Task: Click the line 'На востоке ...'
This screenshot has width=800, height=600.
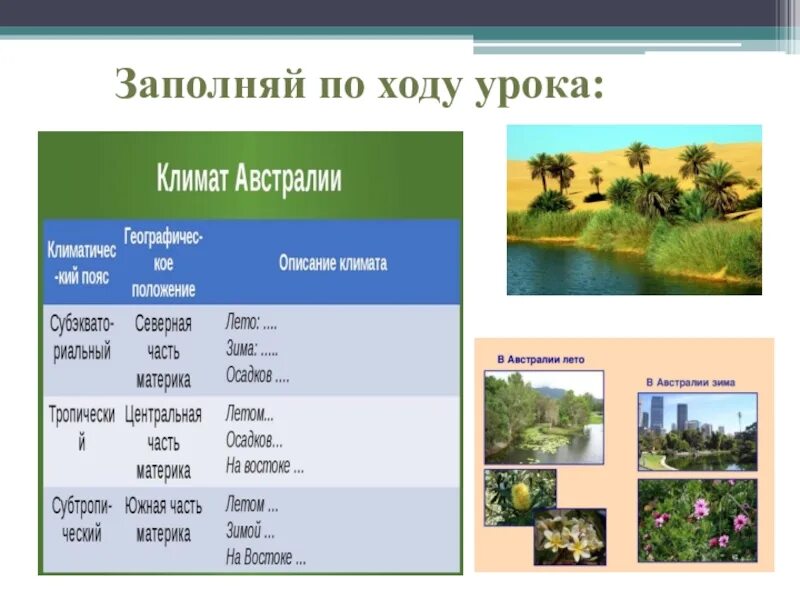Action: (265, 466)
